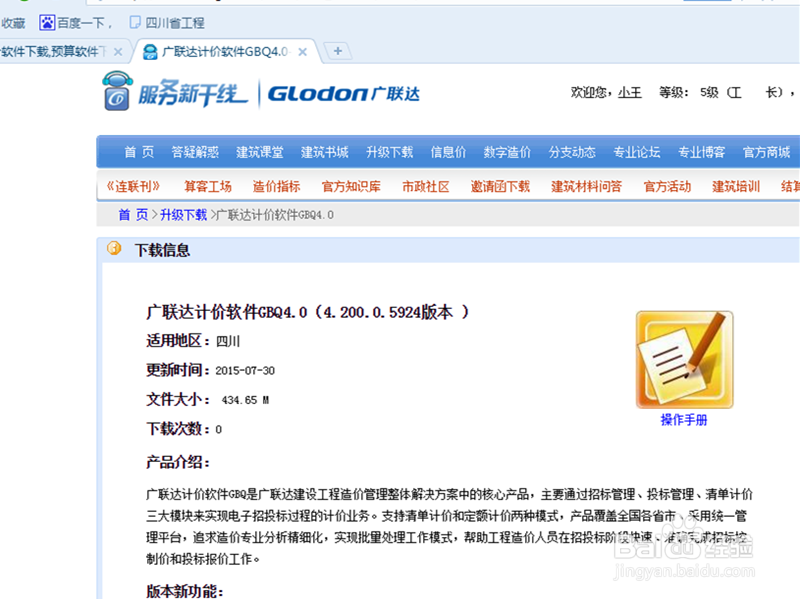Open 答疑解惑 navigation item
800x599 pixels.
click(x=195, y=152)
